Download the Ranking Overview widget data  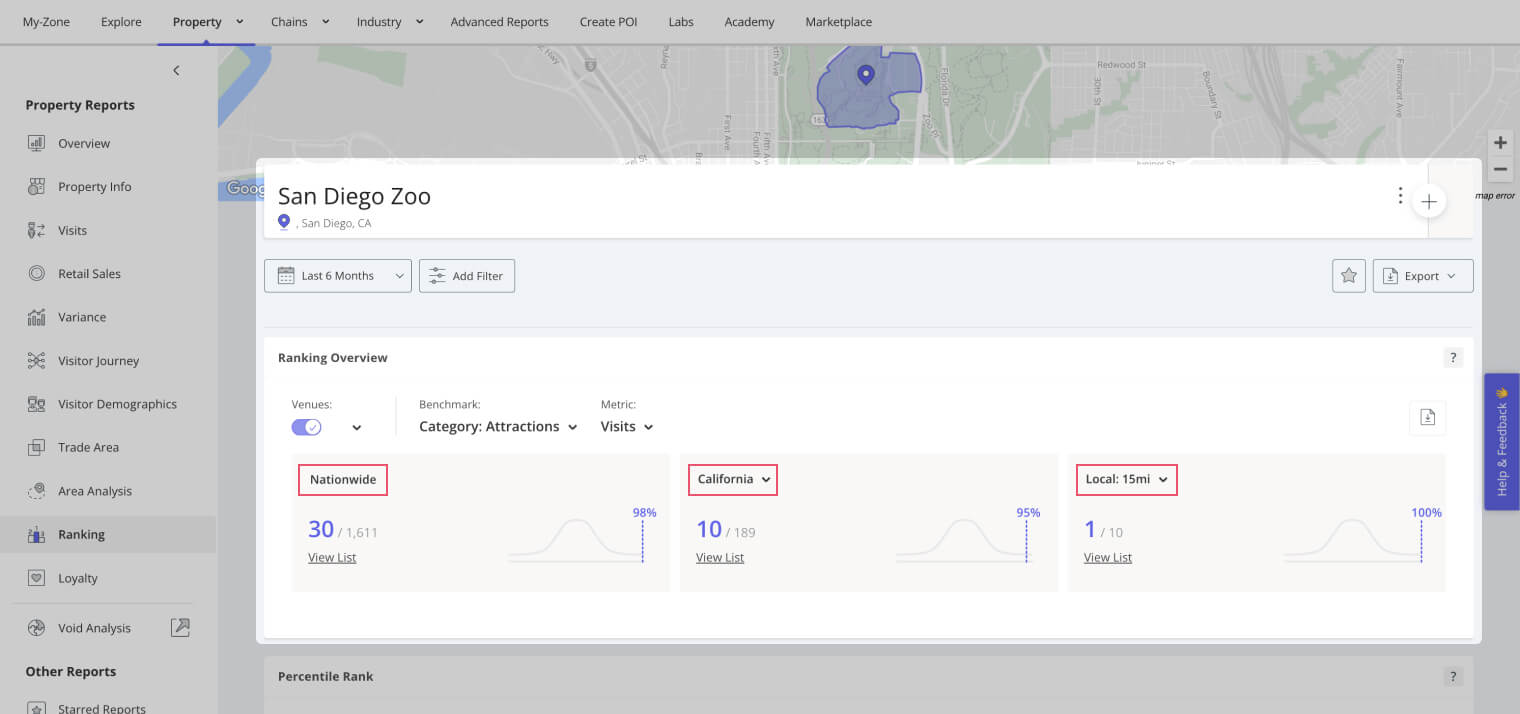(1427, 418)
